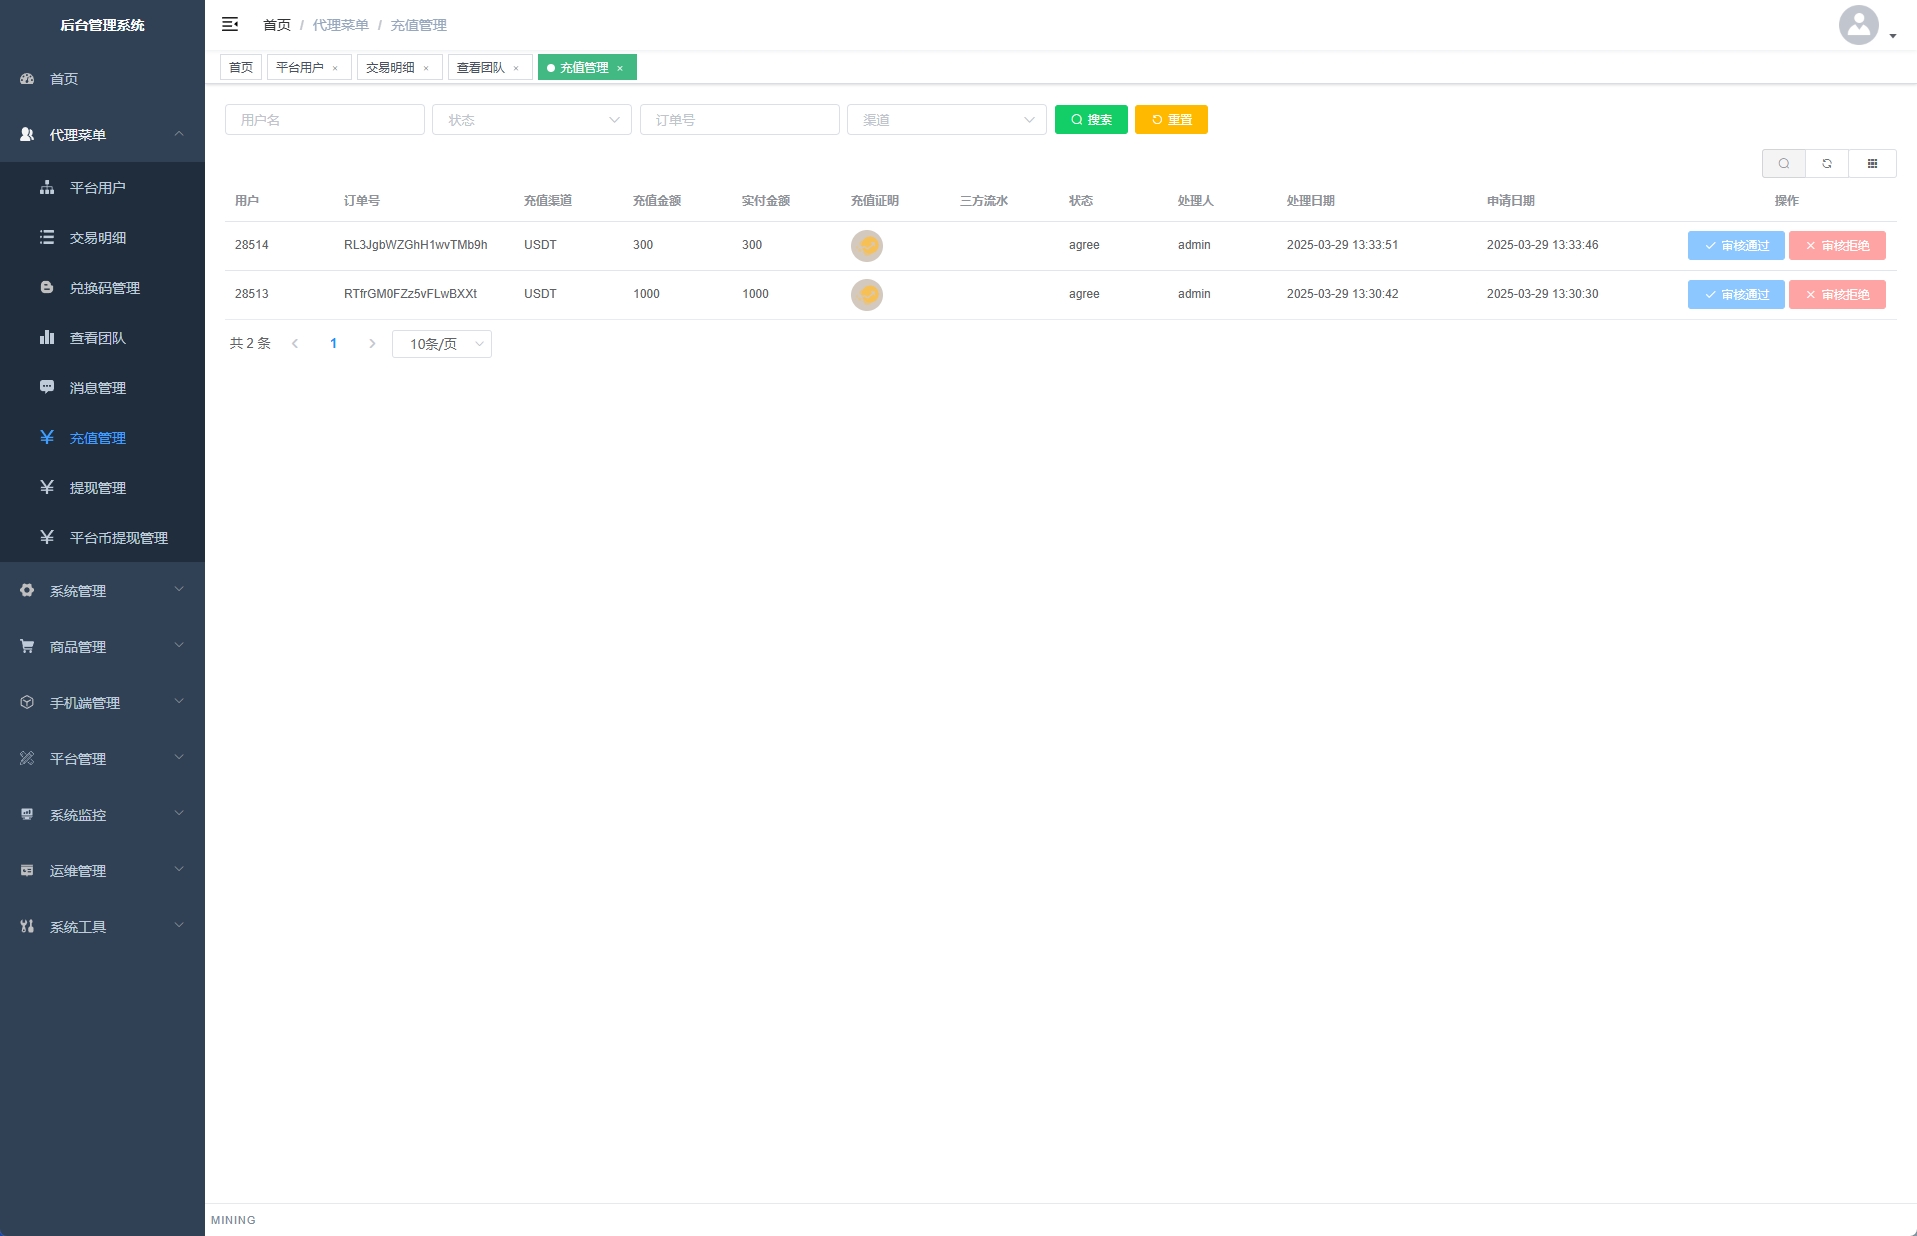The image size is (1917, 1236).
Task: Approve order for user 28514 with 审核通过
Action: point(1735,246)
